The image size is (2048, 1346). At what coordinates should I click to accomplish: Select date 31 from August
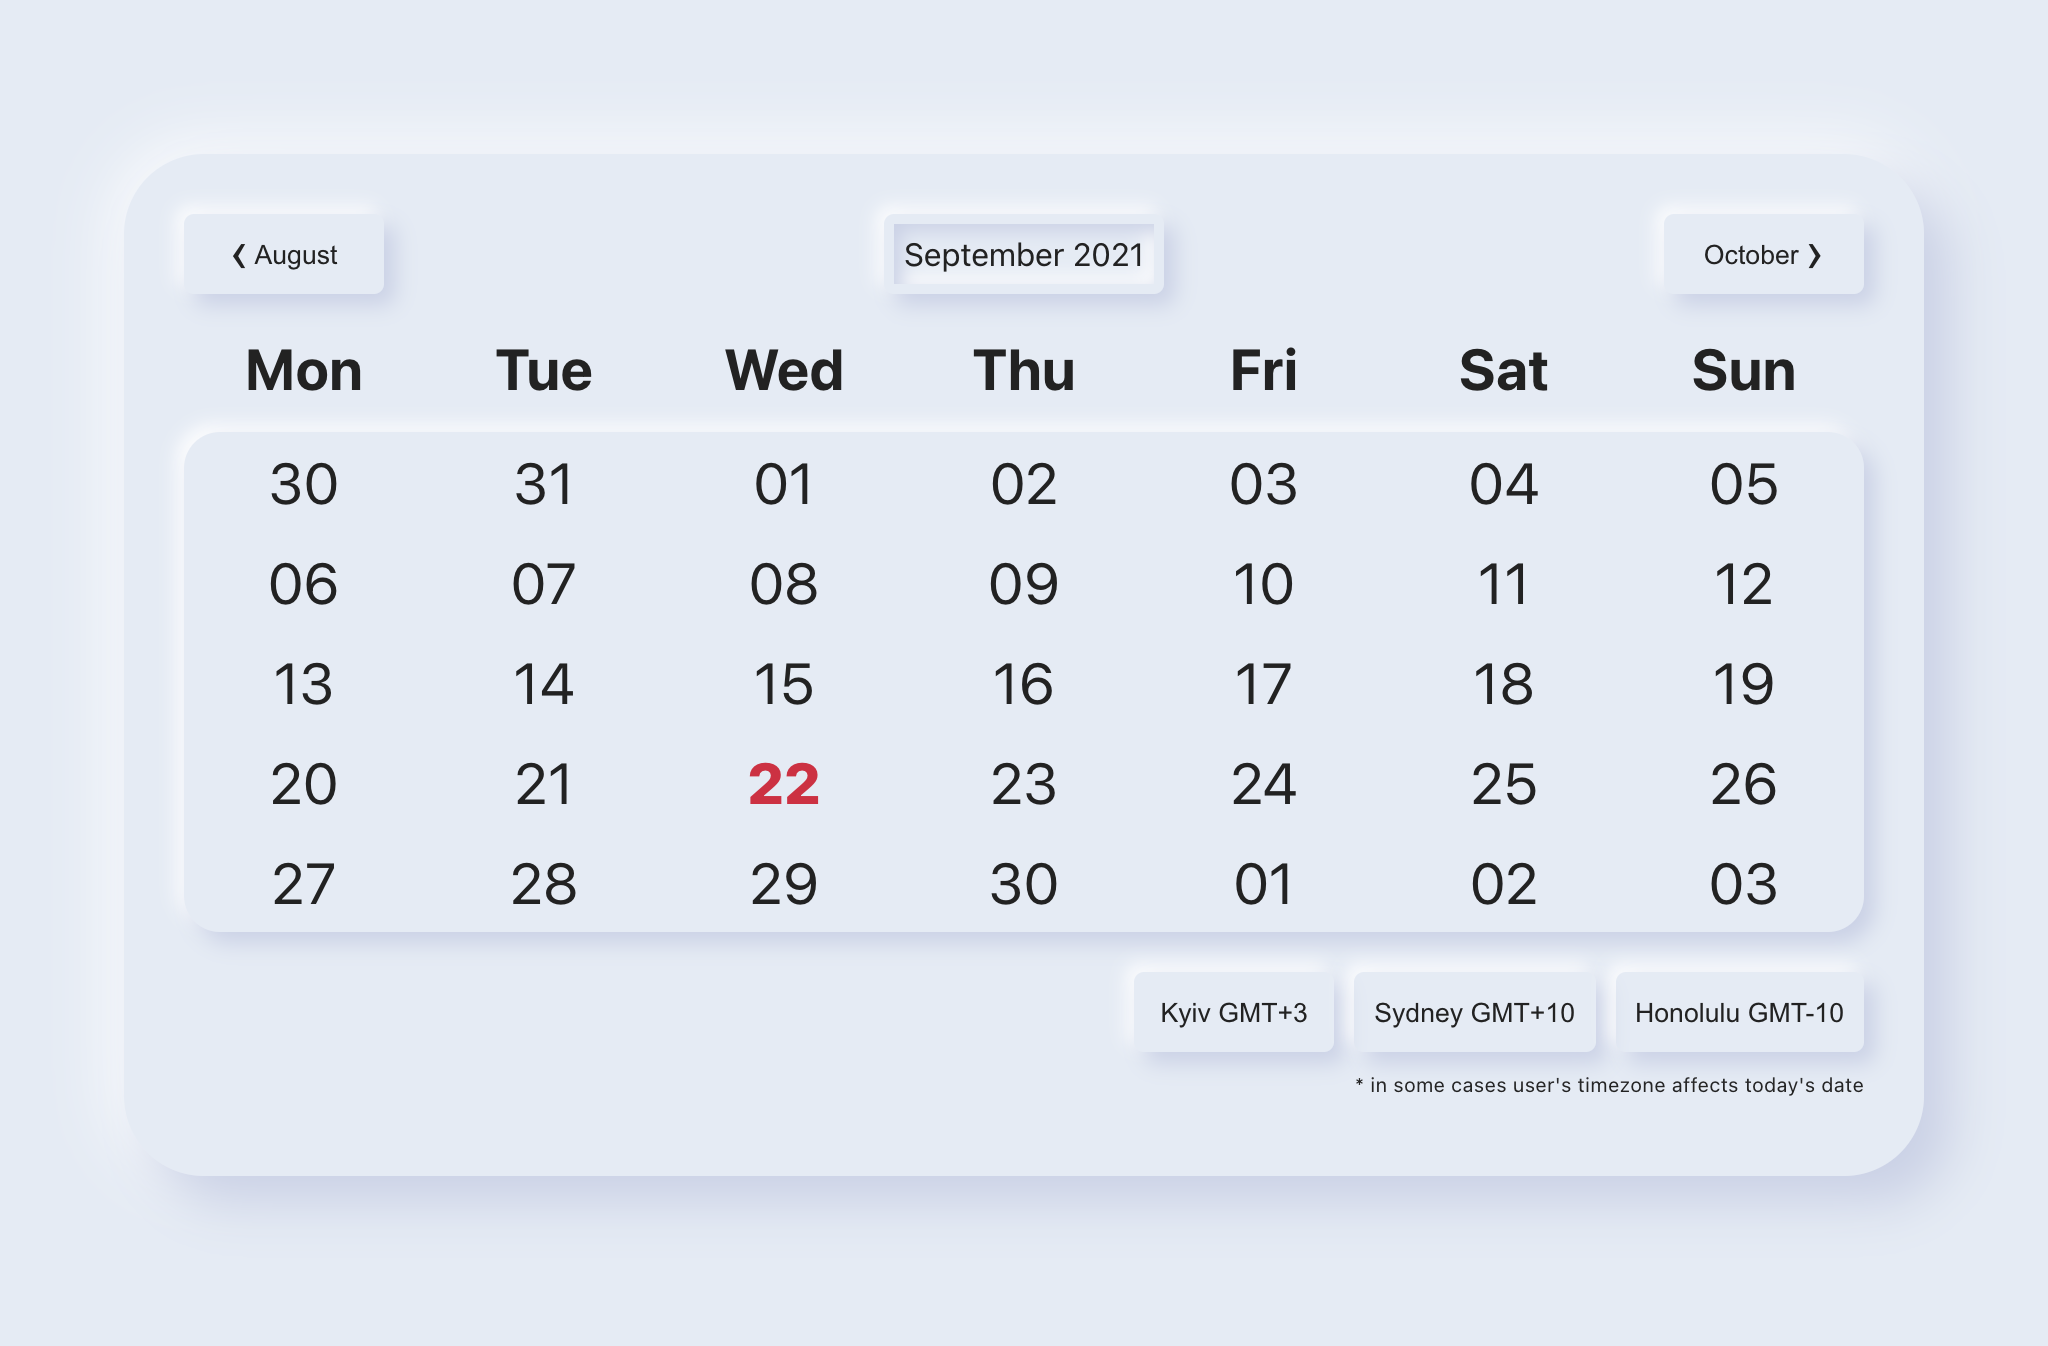[x=544, y=484]
